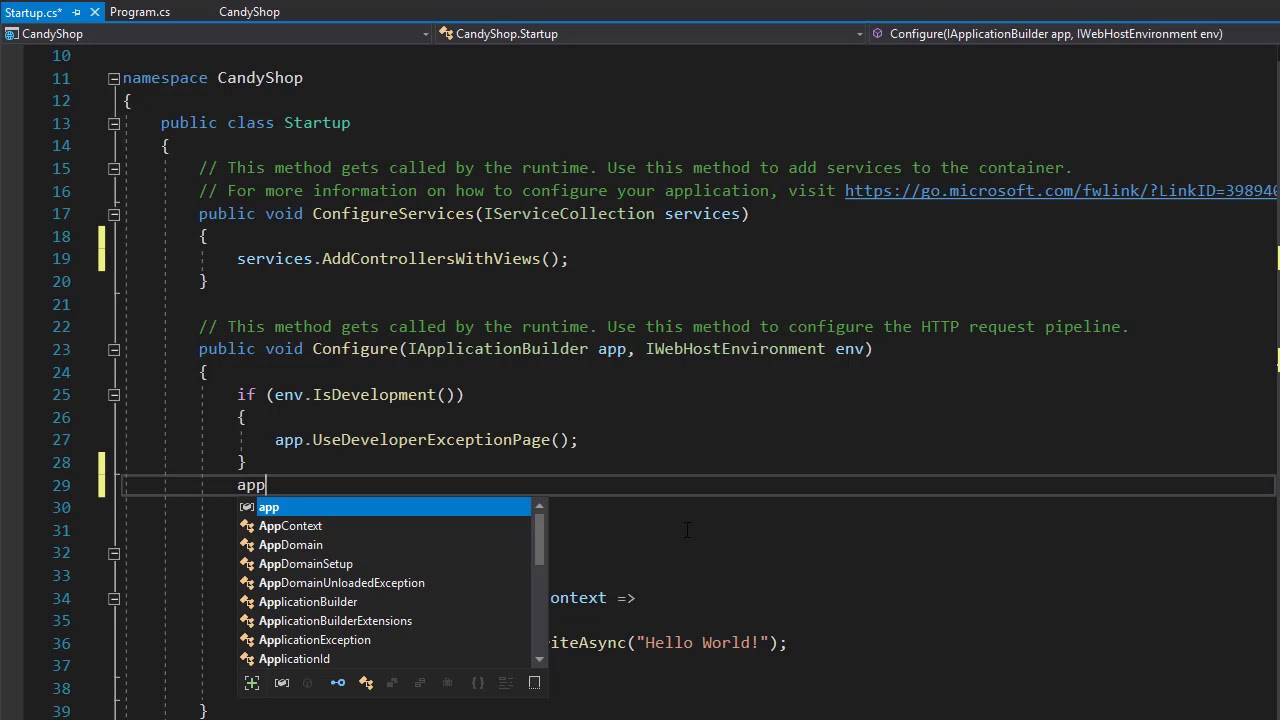
Task: Choose ApplicationId completion entry
Action: [x=385, y=659]
